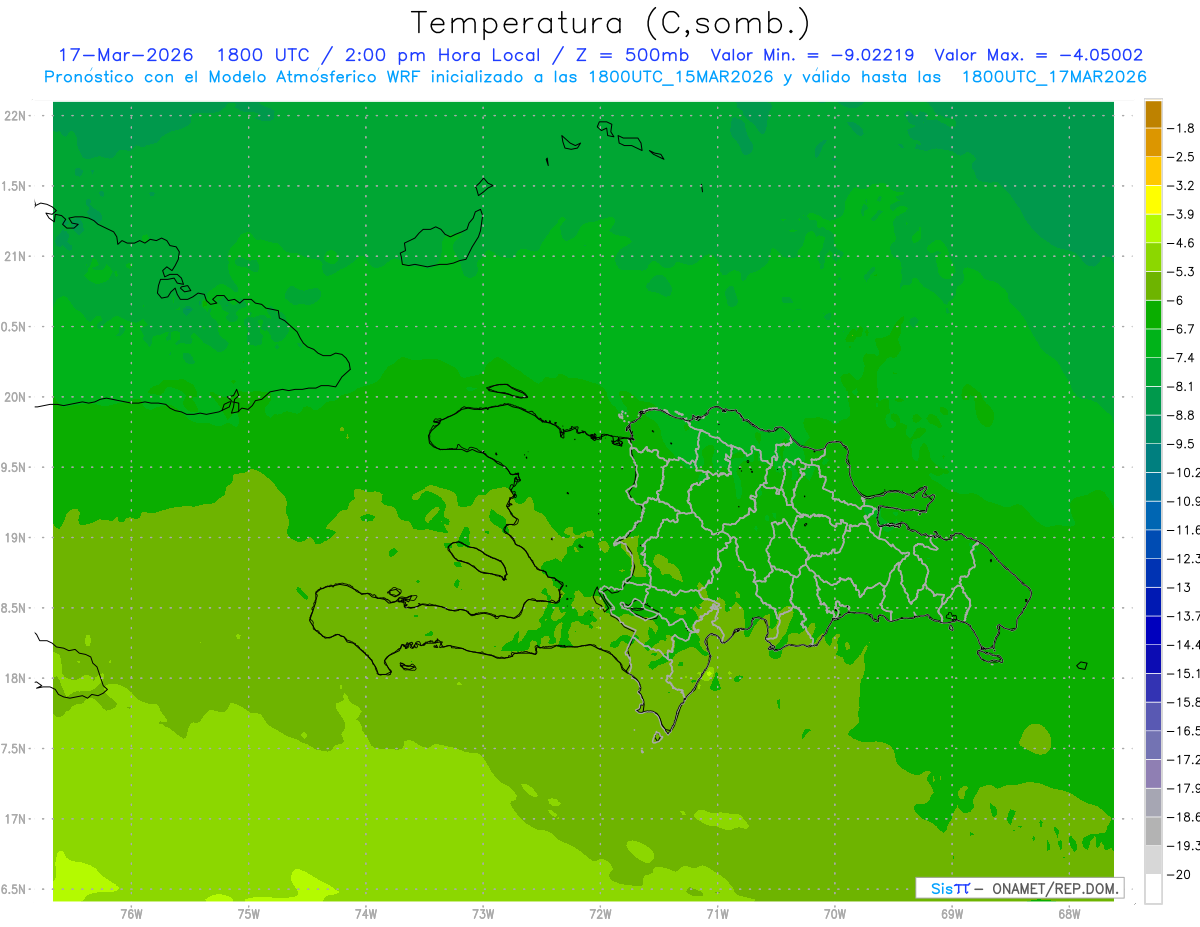Click the 'Valor Max. = -4.05002' text
This screenshot has width=1200, height=927.
(x=1038, y=55)
